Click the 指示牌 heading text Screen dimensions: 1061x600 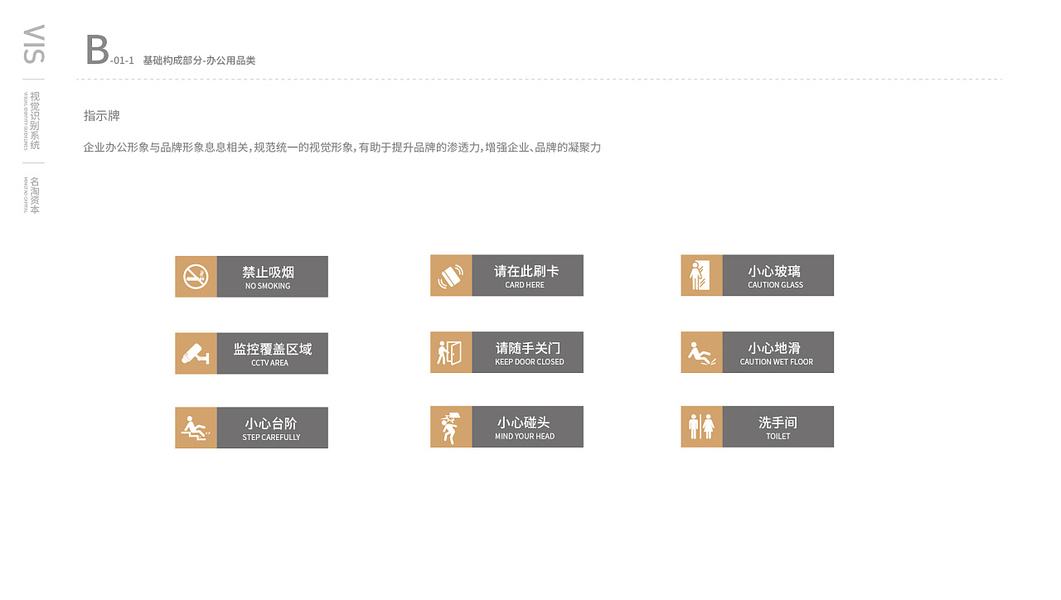coord(101,116)
